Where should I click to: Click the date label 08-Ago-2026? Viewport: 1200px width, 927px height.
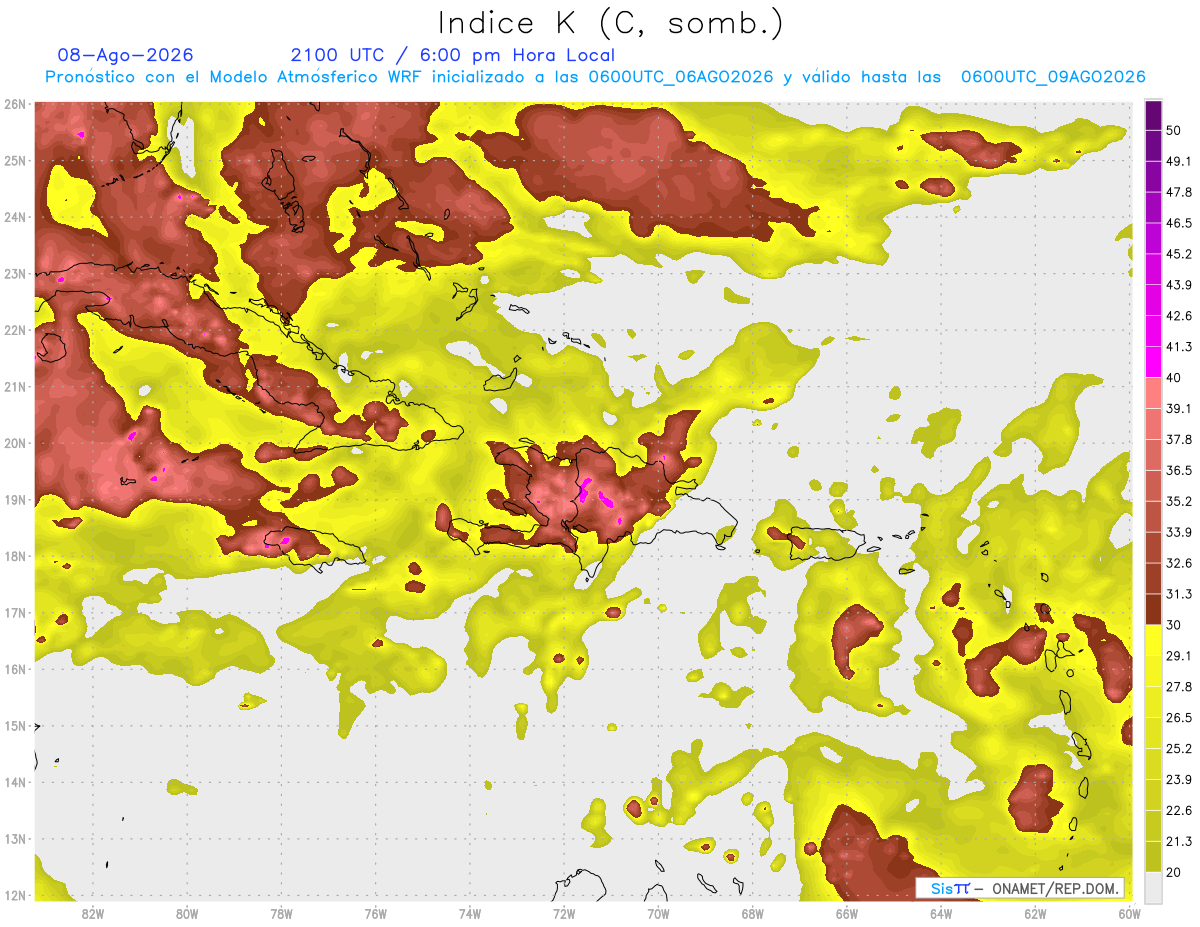coord(126,55)
